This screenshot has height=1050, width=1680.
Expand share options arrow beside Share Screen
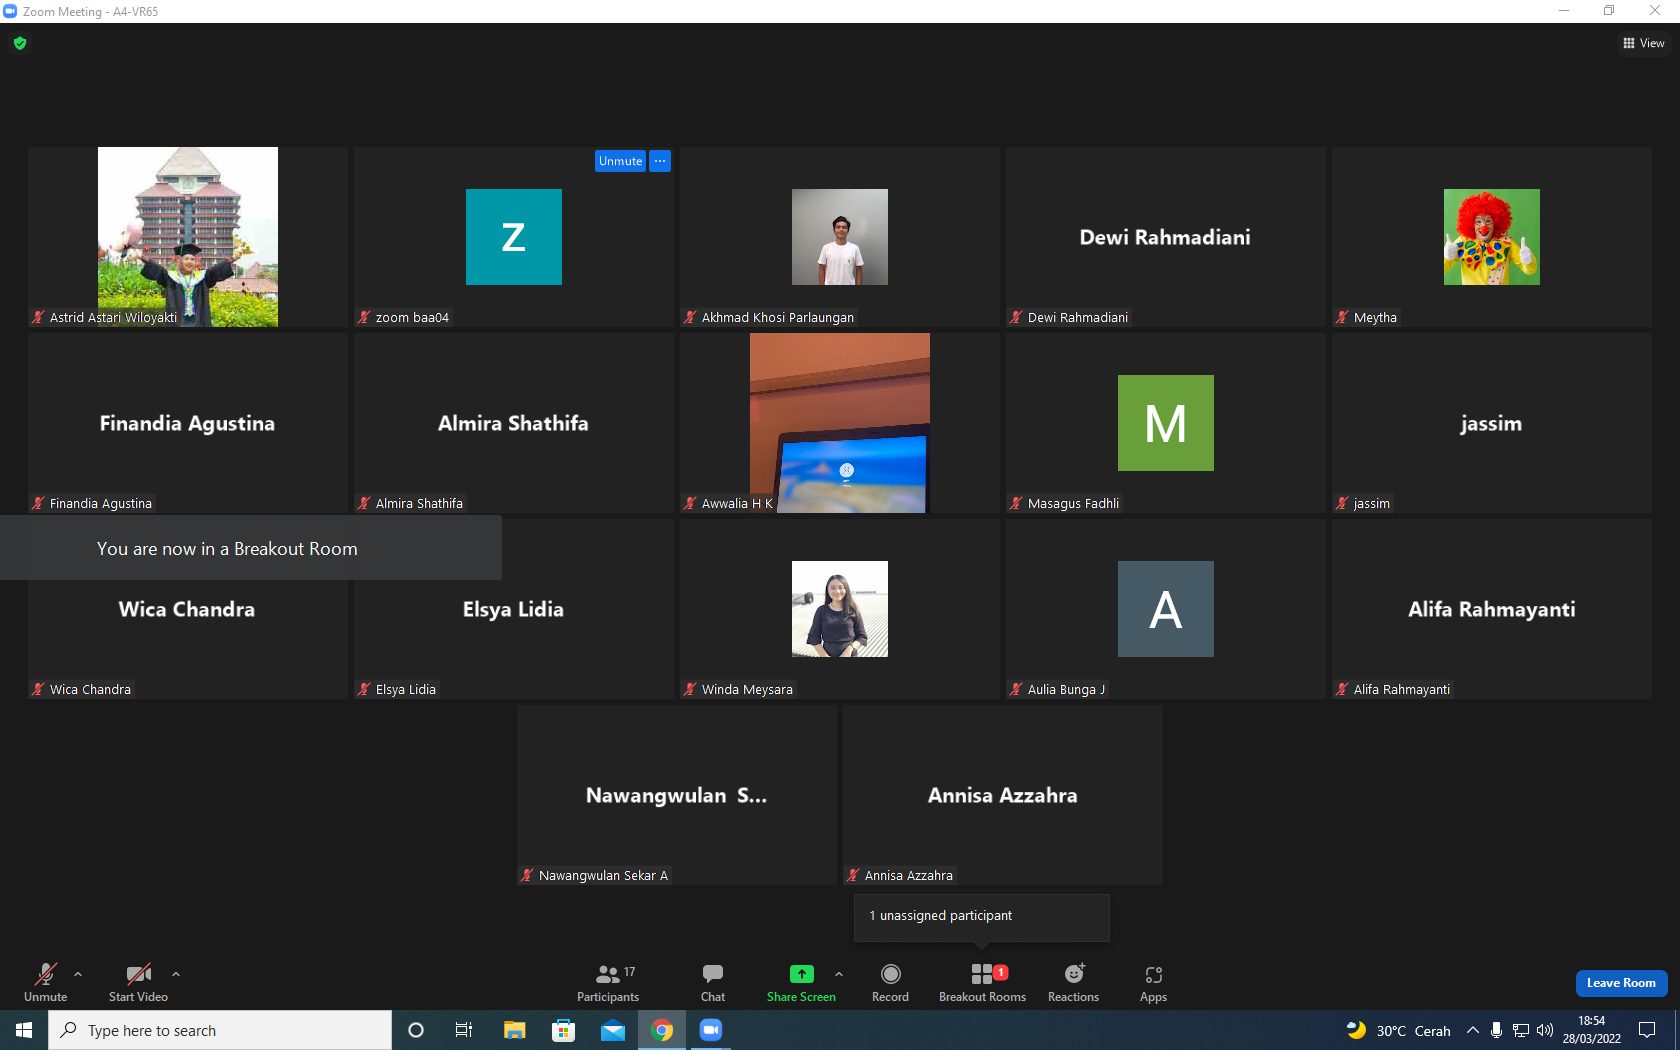839,973
